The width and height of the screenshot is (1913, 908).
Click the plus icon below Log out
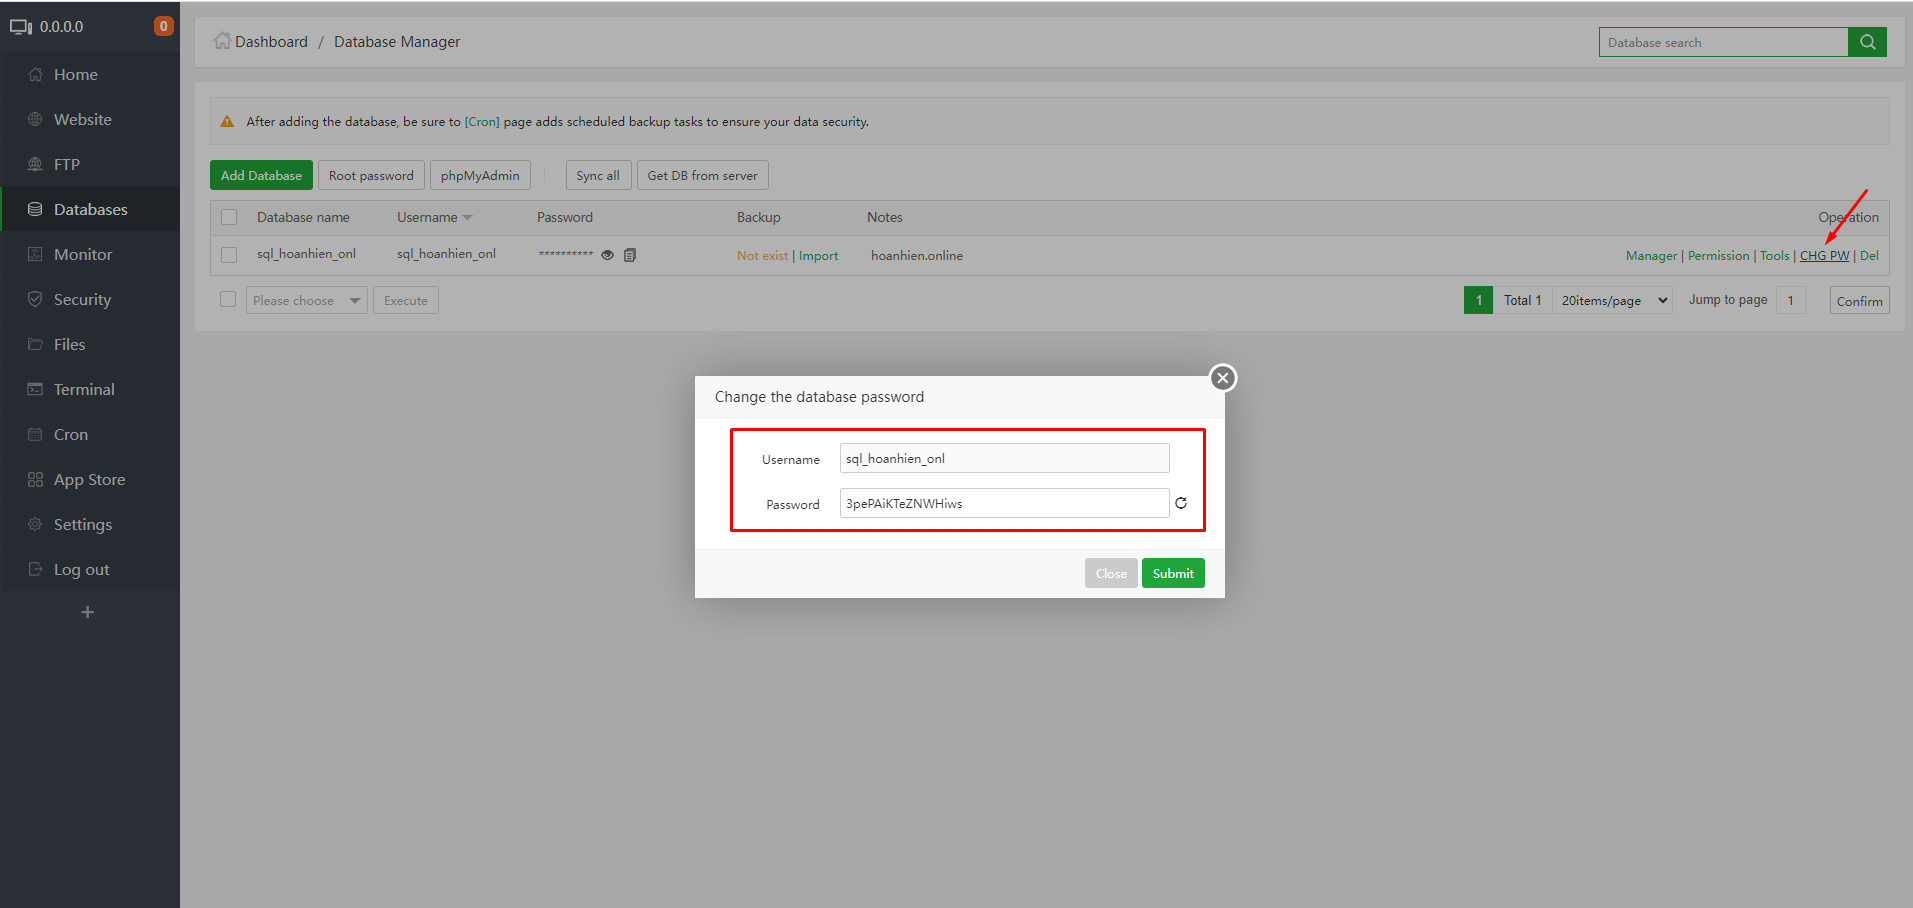pyautogui.click(x=88, y=612)
